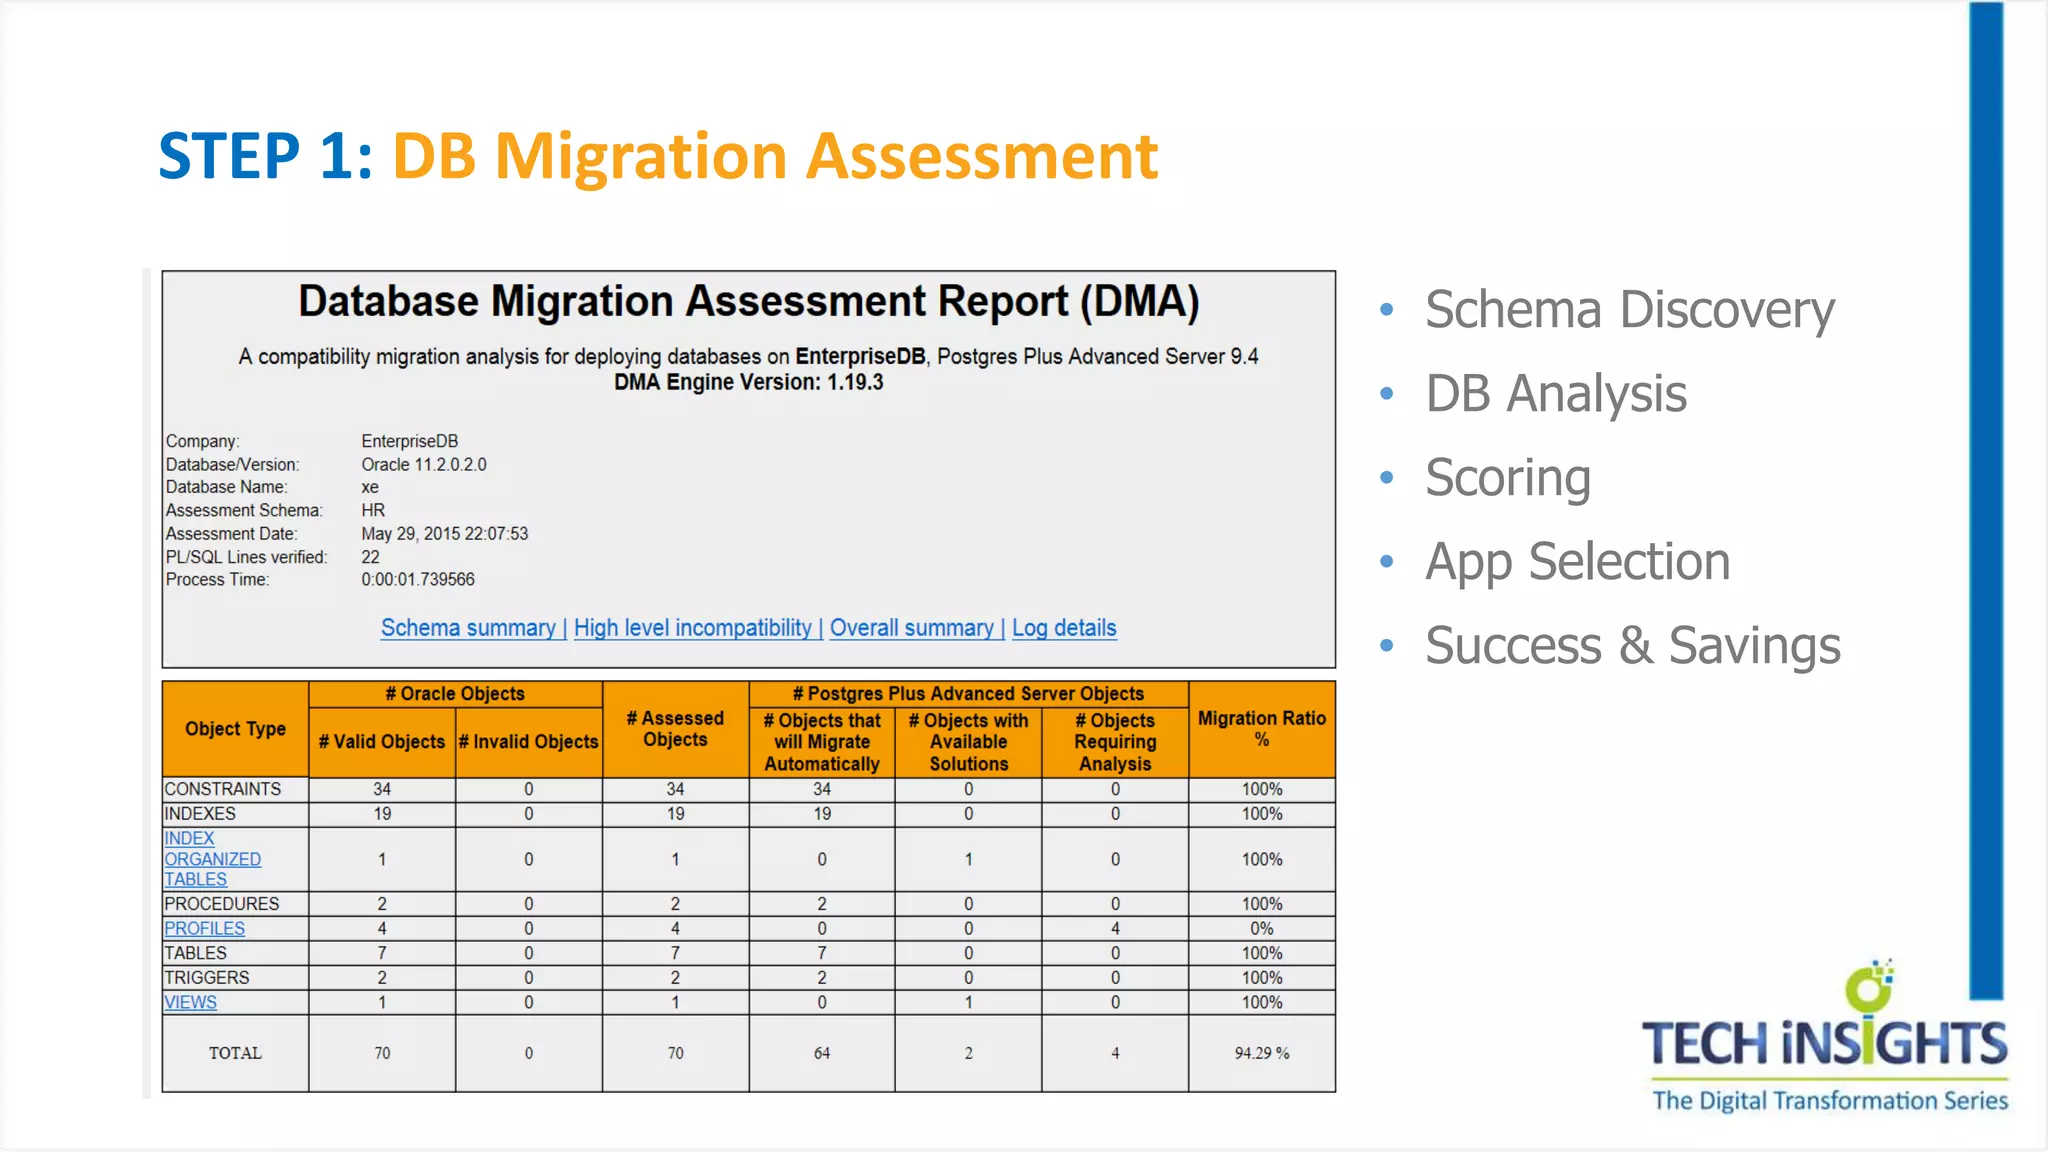The width and height of the screenshot is (2048, 1152).
Task: Click the 'Objects that will Migrate Automatically' header
Action: (x=822, y=742)
